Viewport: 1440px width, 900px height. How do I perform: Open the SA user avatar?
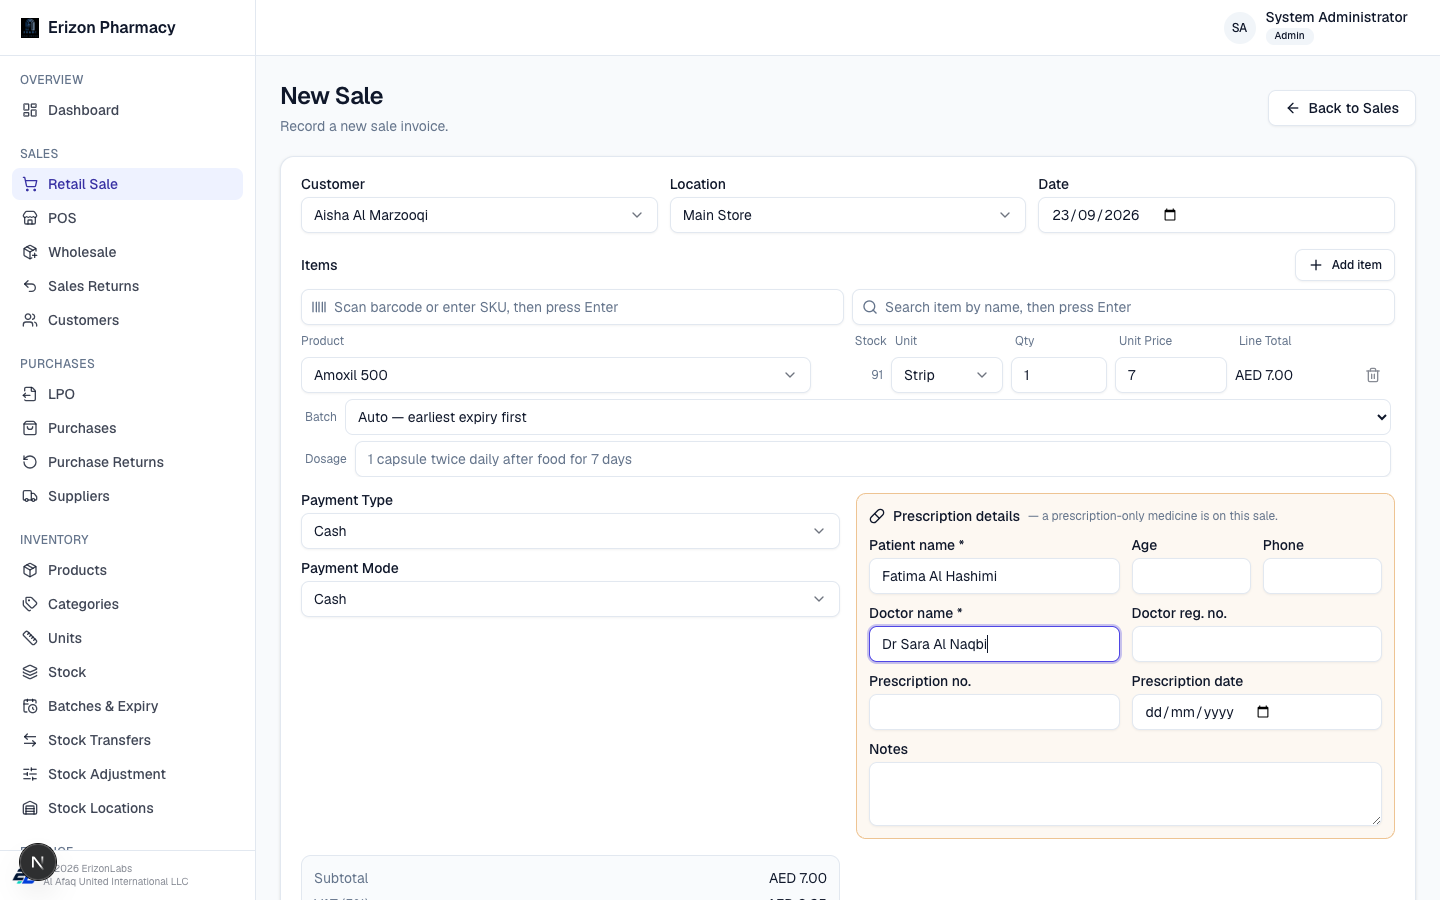(1239, 28)
